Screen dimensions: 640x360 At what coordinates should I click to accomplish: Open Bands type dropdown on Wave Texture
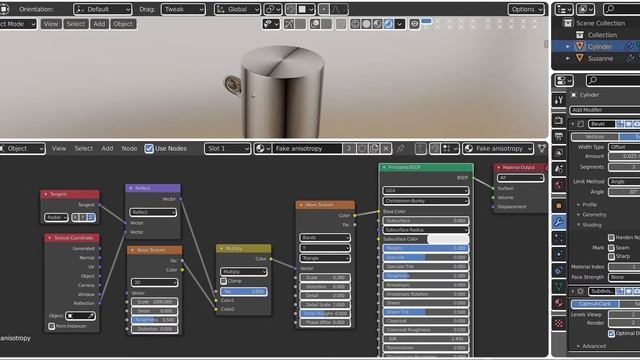coord(325,238)
